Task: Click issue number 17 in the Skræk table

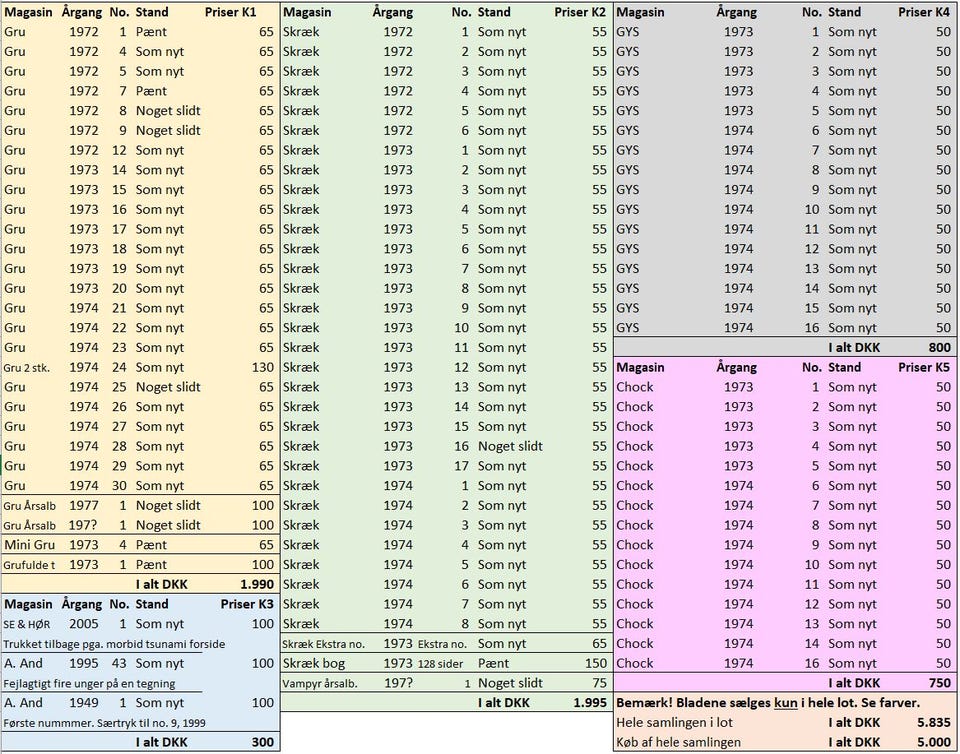Action: pos(461,466)
